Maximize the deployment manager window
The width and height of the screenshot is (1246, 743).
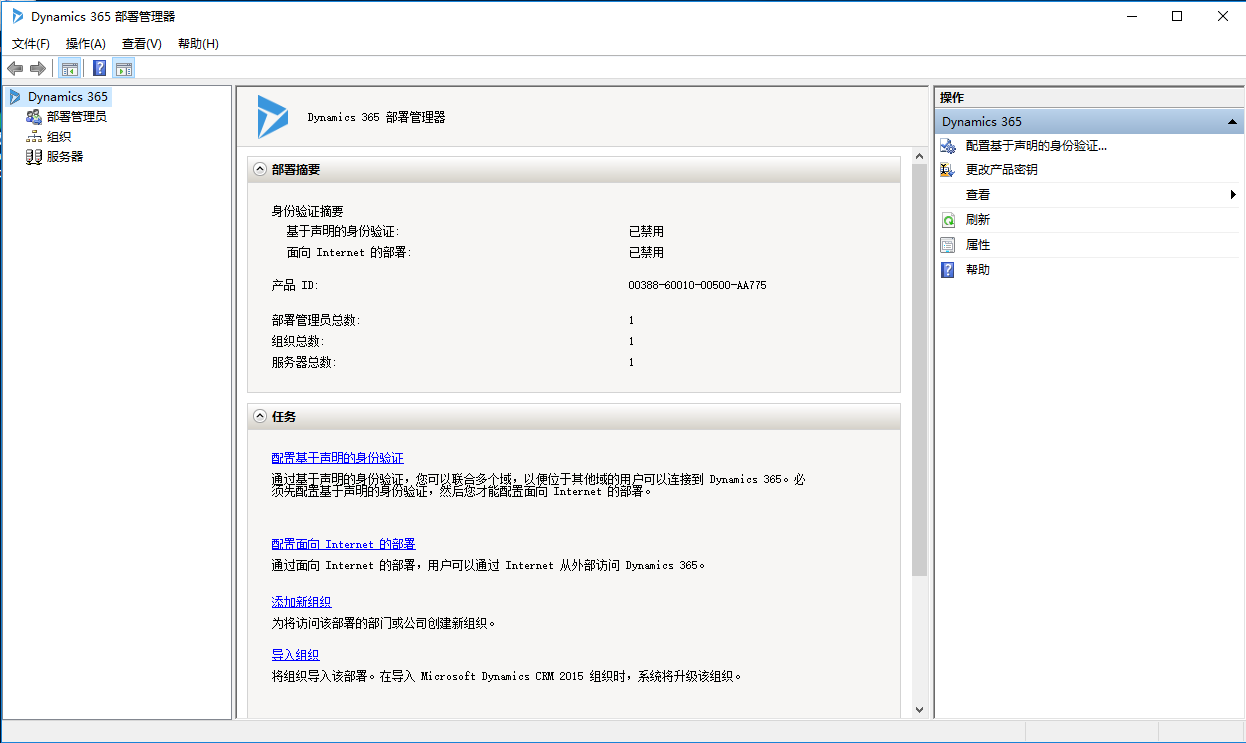click(1177, 16)
